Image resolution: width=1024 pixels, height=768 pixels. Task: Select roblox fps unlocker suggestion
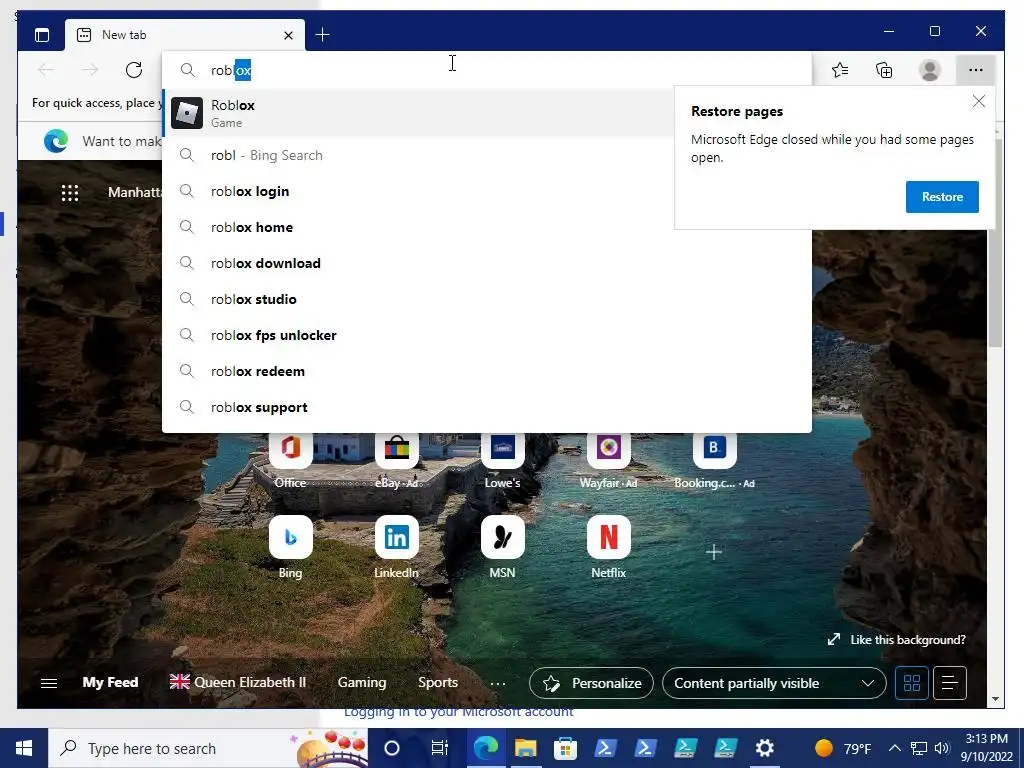pyautogui.click(x=487, y=335)
